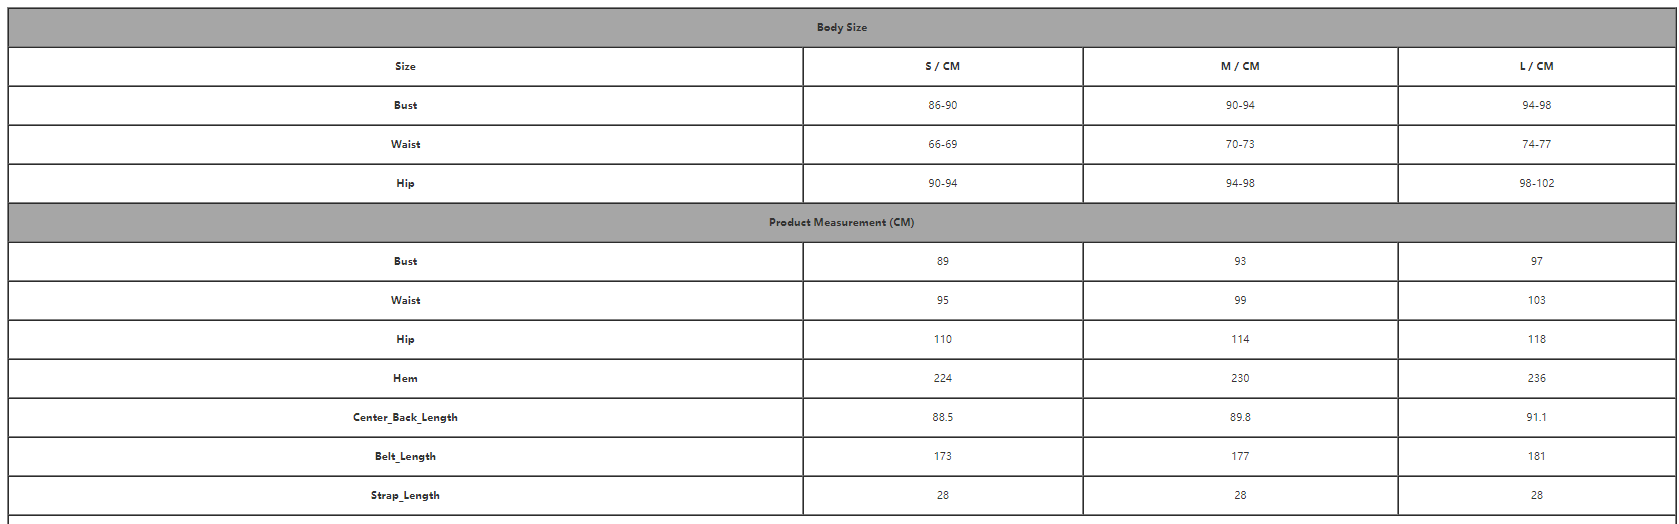
Task: Select the Center_Back_Length row label
Action: coord(405,418)
